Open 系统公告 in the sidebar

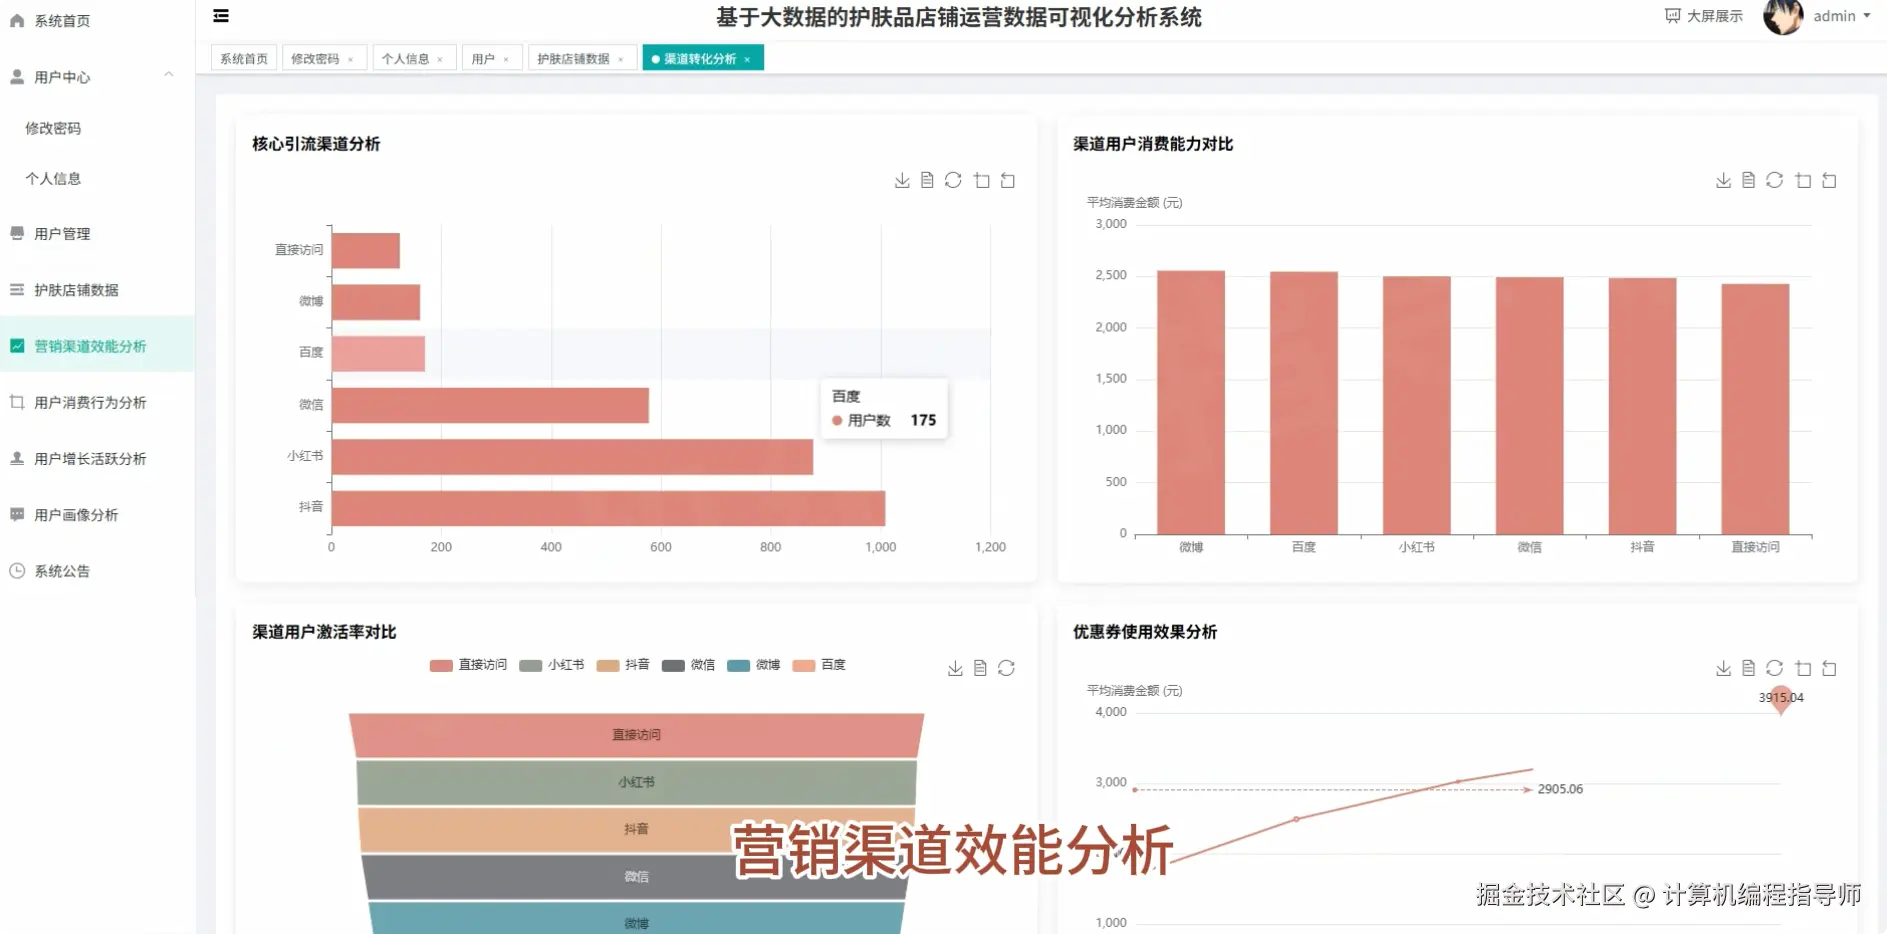tap(97, 571)
